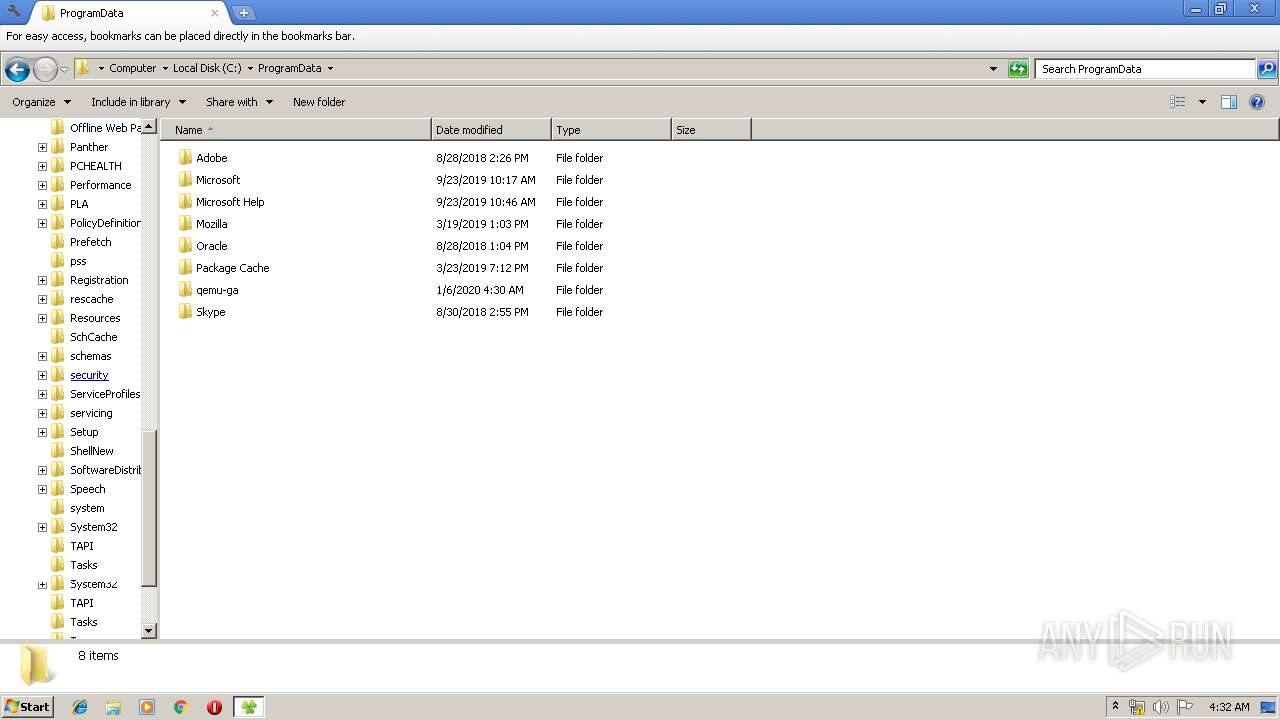Open the address bar previous locations dropdown

[993, 69]
